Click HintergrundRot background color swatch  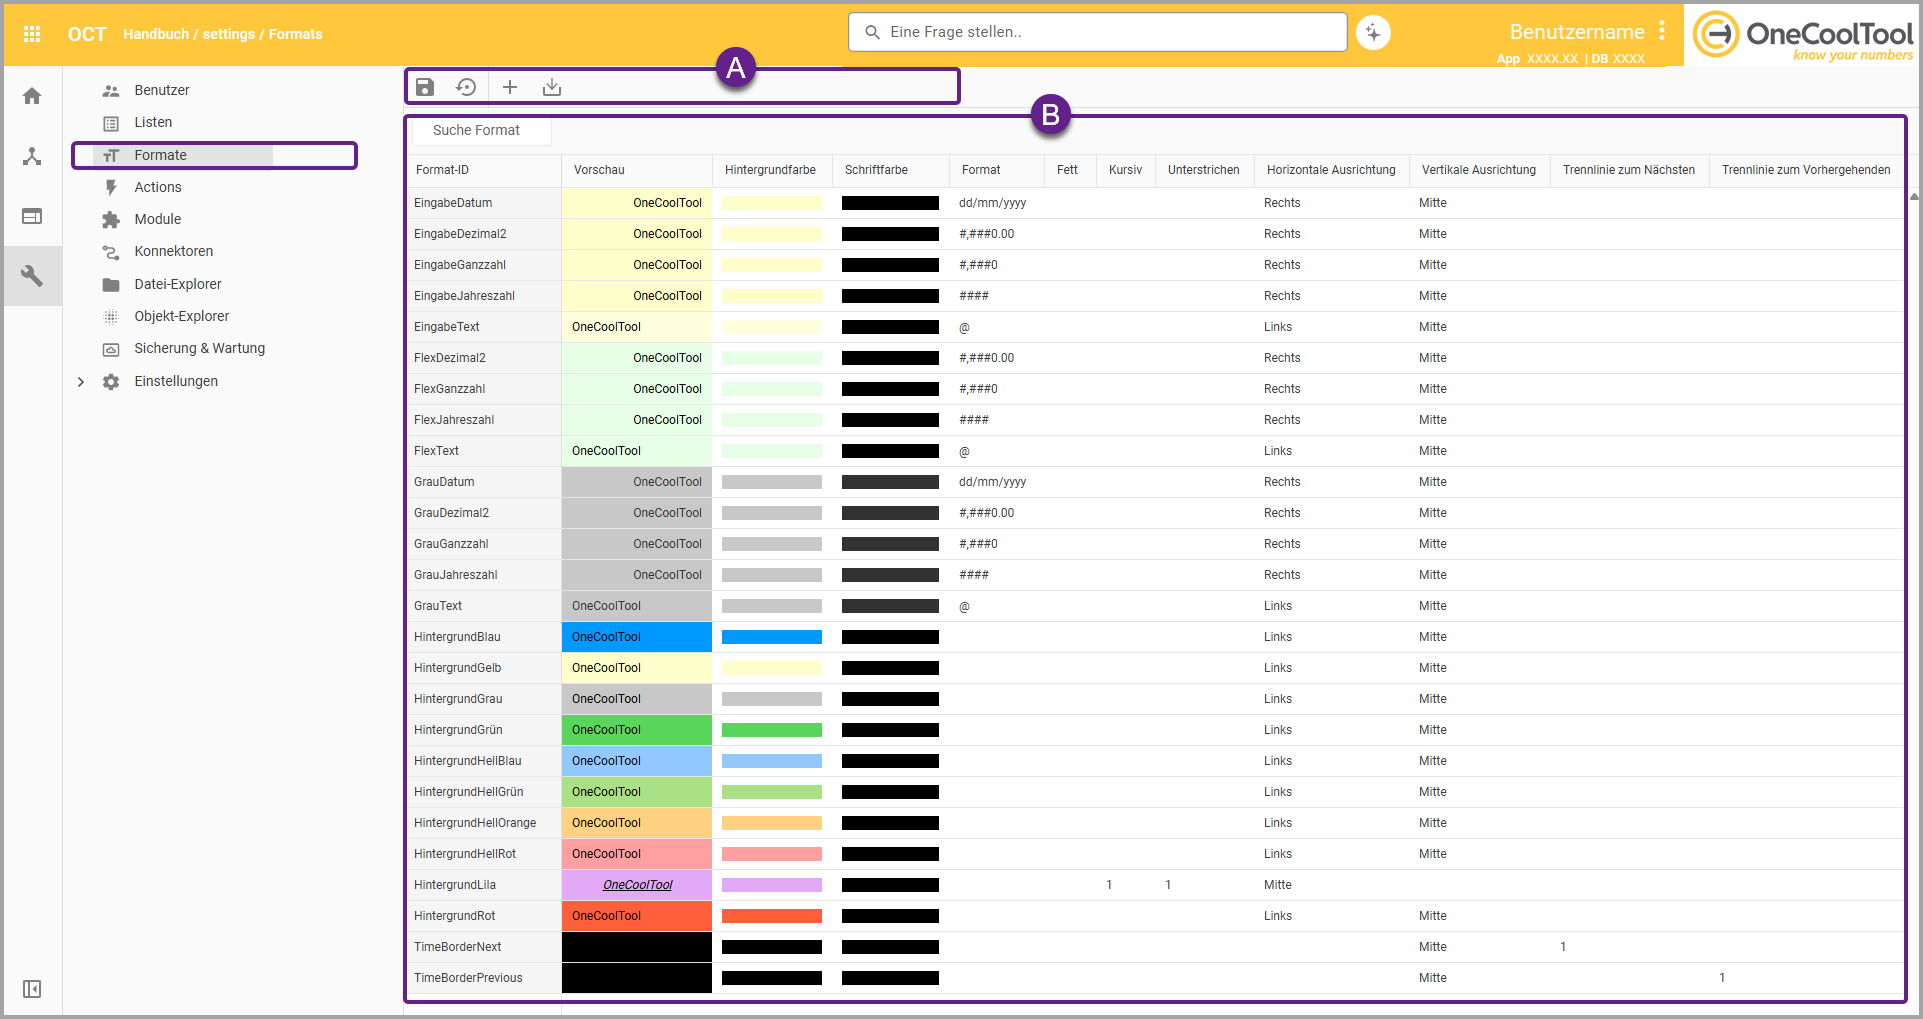click(772, 916)
